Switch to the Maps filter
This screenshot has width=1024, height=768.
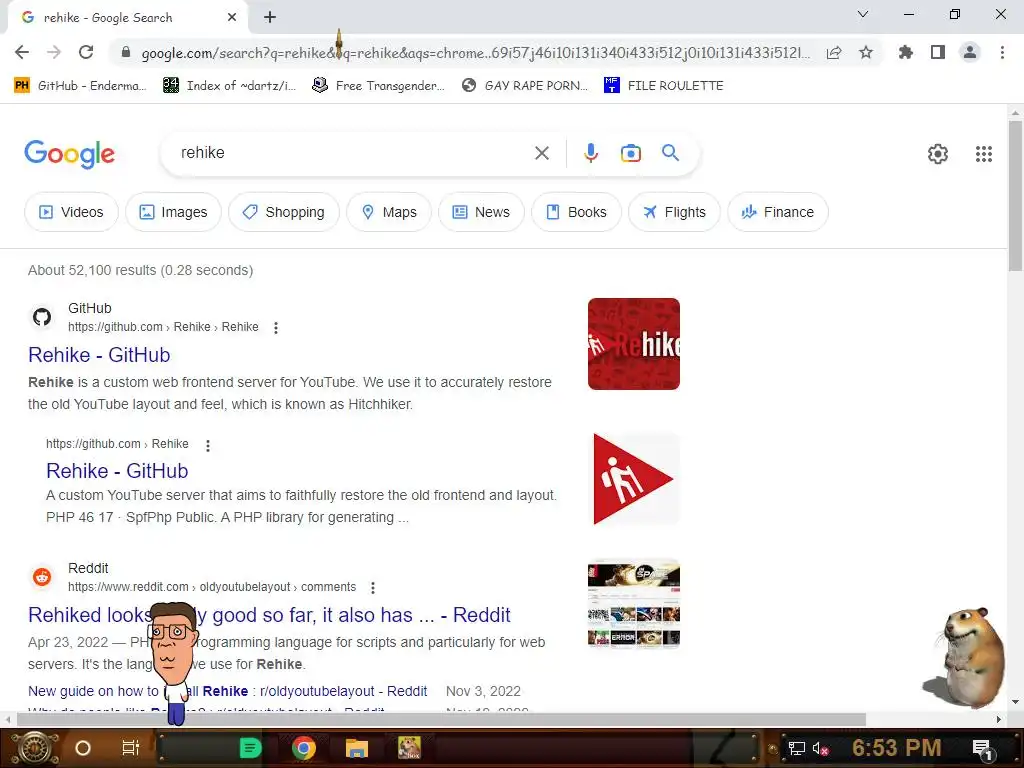point(389,212)
